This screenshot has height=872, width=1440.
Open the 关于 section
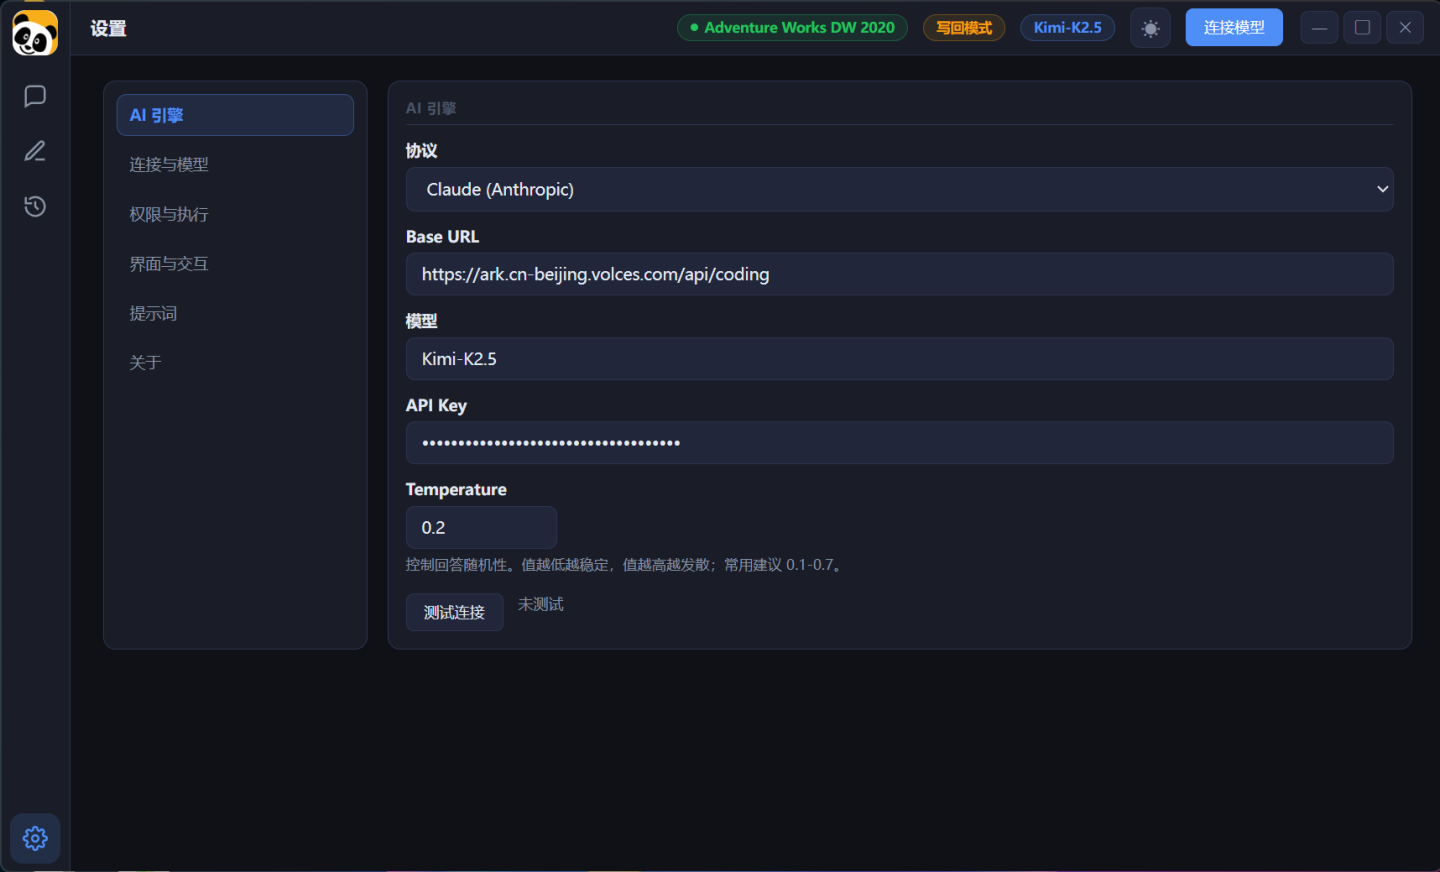[145, 362]
